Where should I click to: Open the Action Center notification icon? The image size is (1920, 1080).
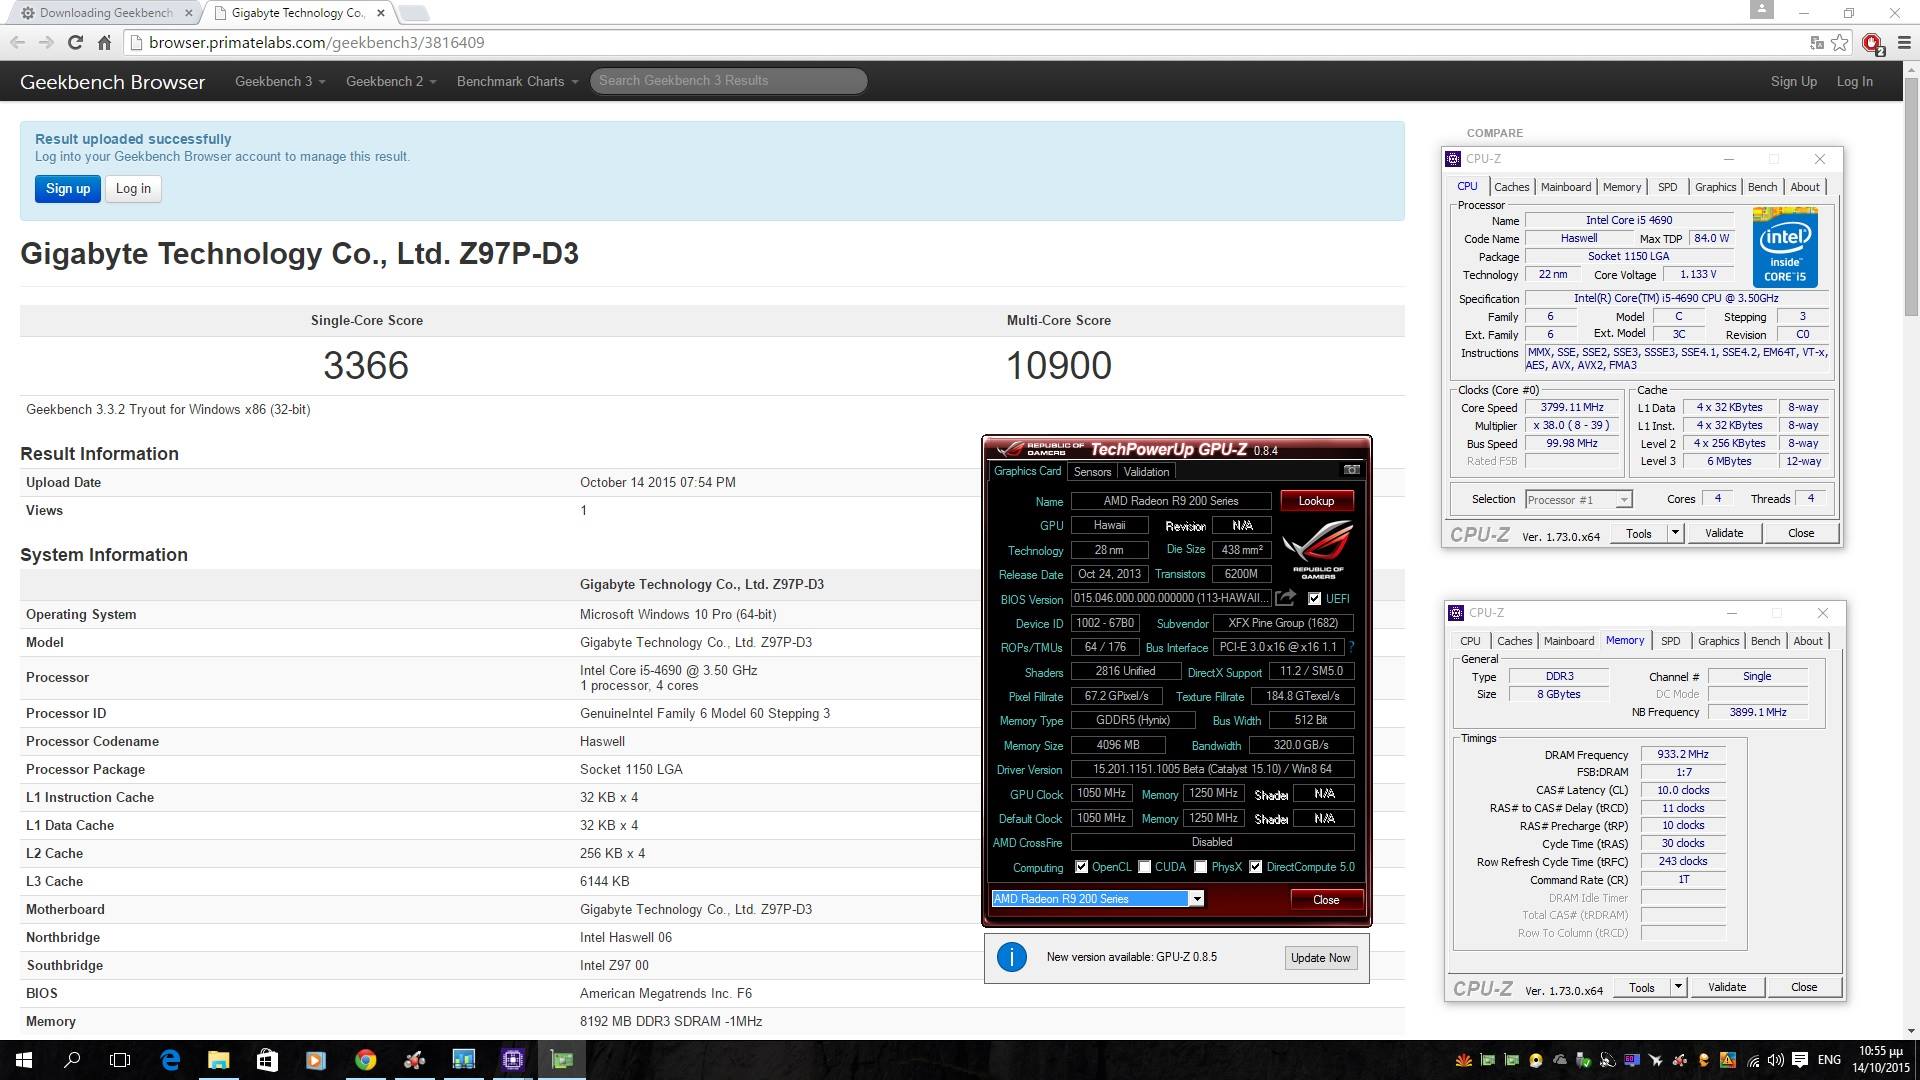1800,1060
